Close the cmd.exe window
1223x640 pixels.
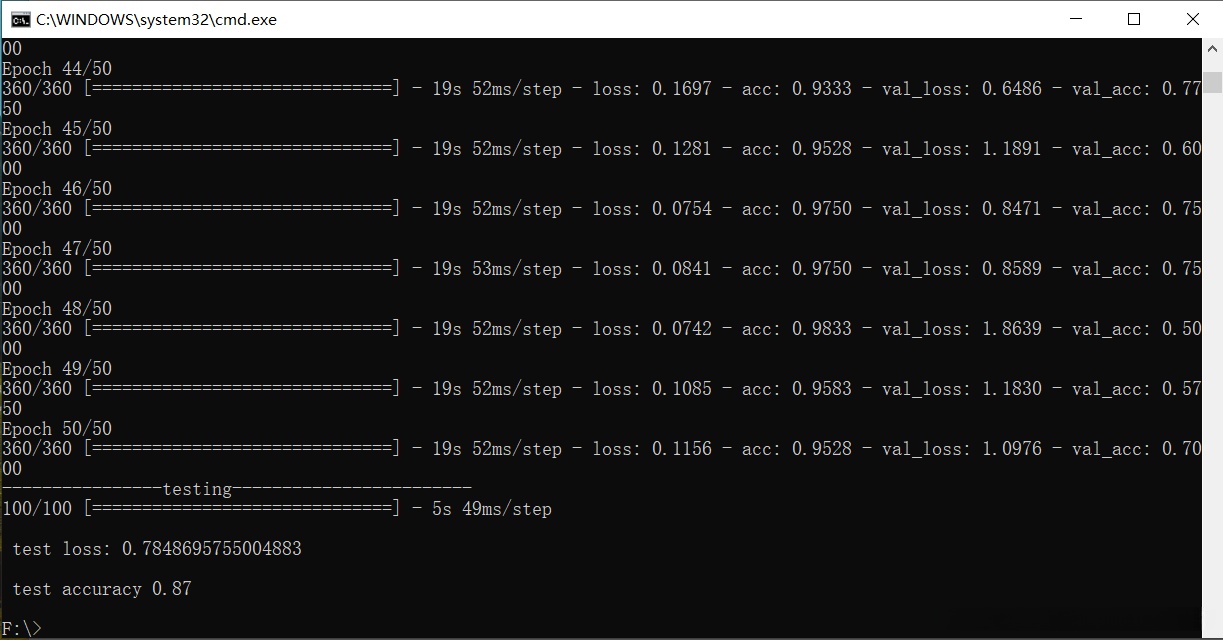(1193, 19)
